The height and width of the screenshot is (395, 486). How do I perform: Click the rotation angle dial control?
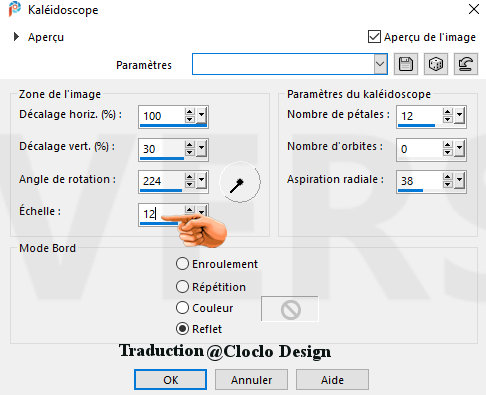[240, 182]
